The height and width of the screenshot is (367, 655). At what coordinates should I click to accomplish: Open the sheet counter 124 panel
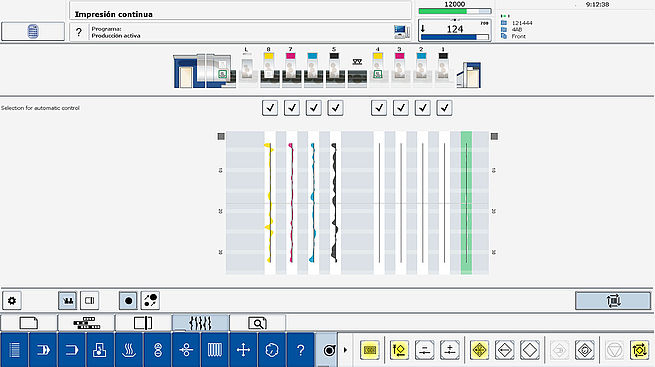pos(454,30)
